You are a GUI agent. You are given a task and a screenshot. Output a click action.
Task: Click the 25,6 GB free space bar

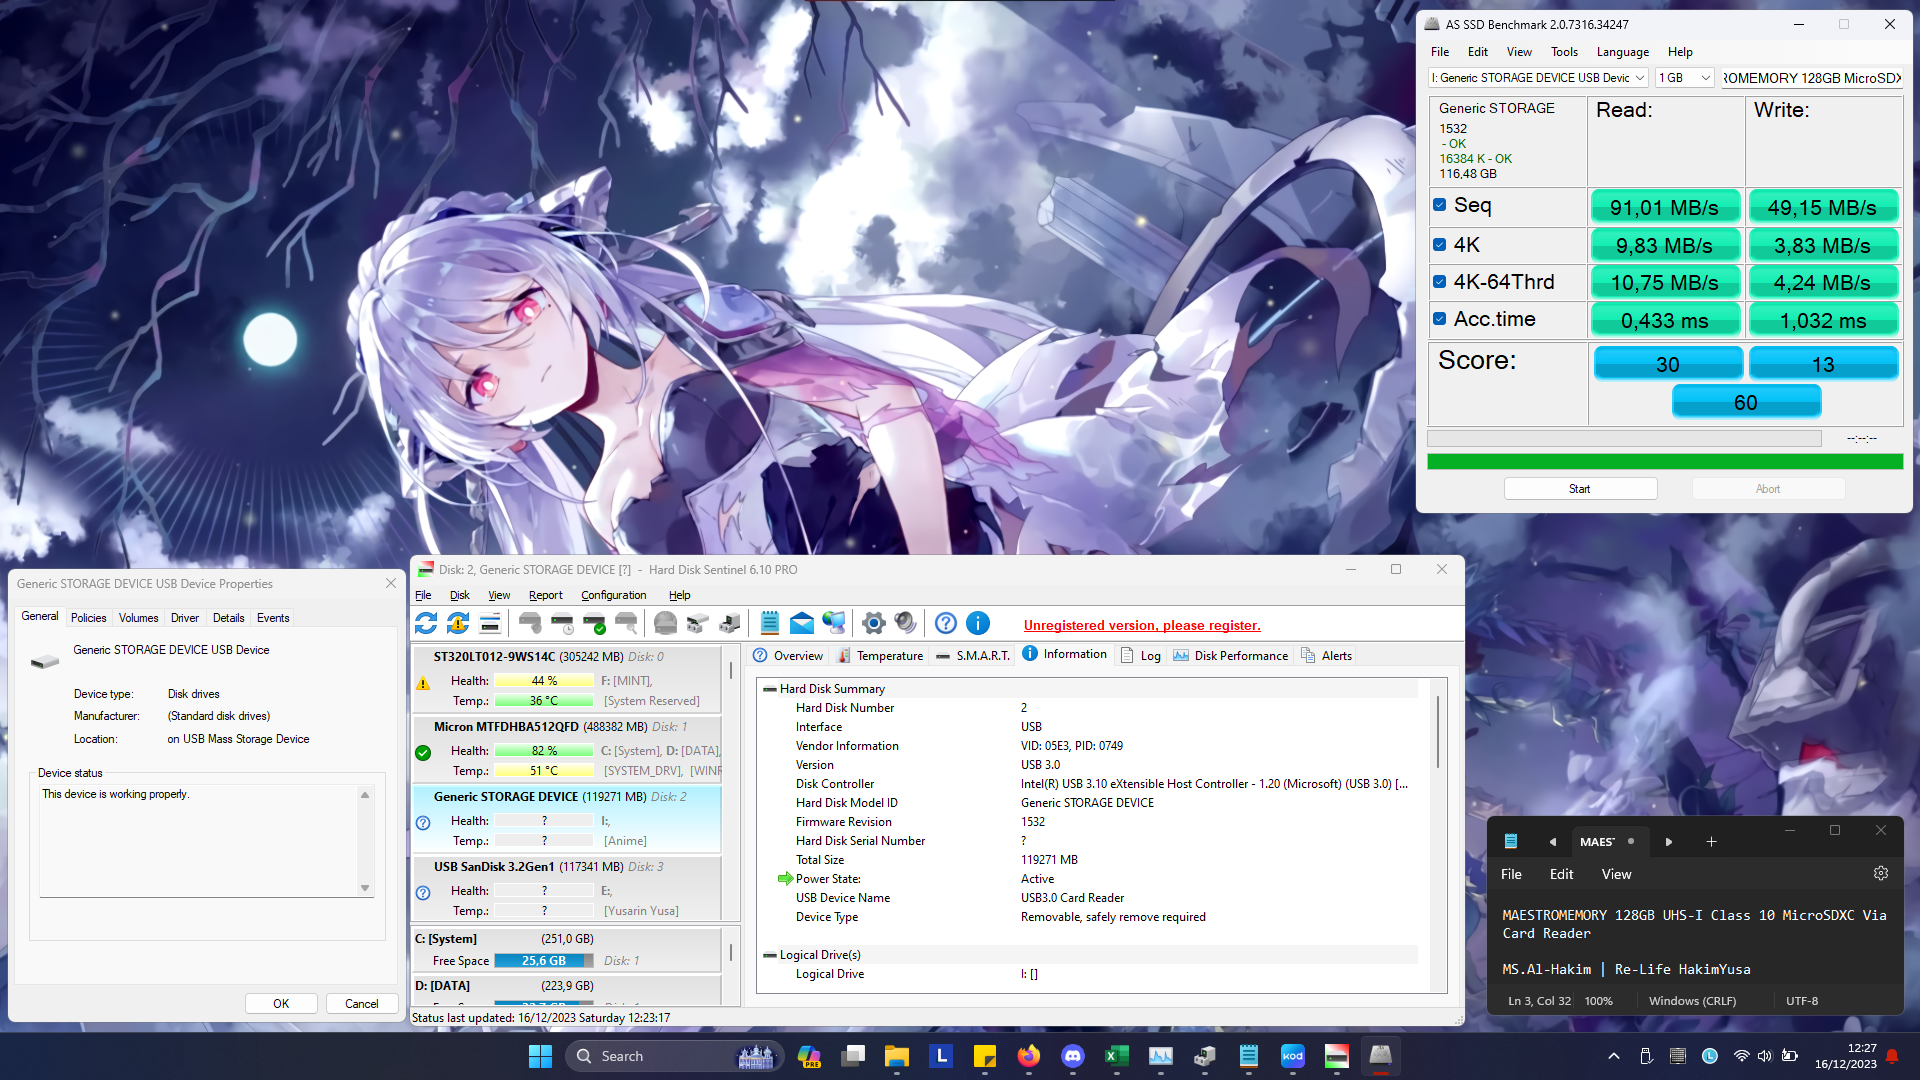click(544, 961)
